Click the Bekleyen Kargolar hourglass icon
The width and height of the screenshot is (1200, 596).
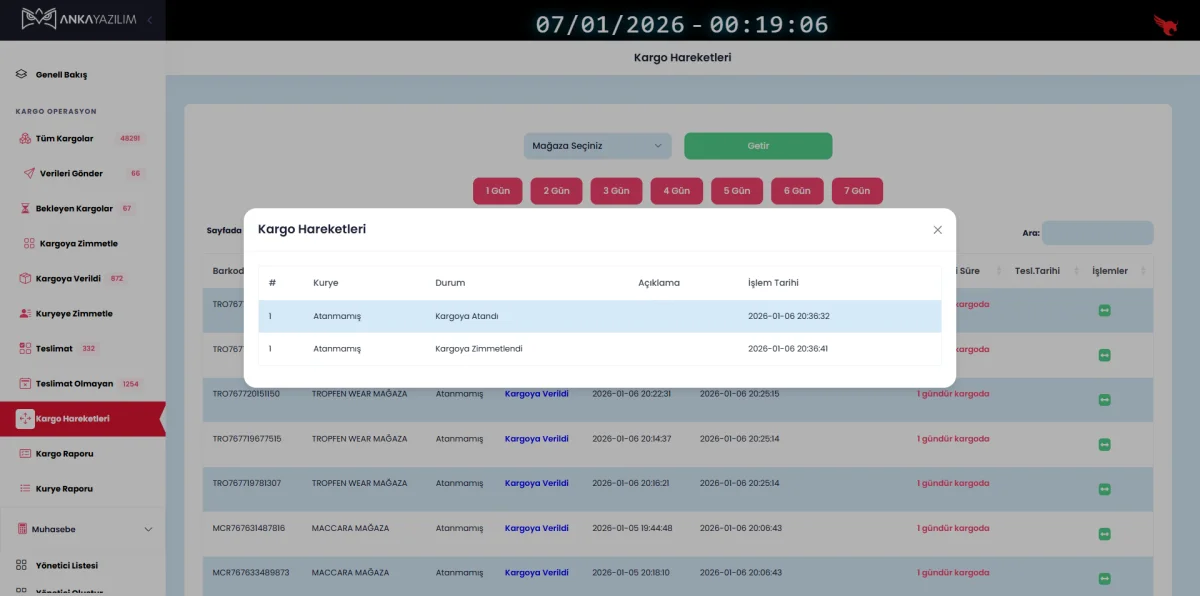26,209
